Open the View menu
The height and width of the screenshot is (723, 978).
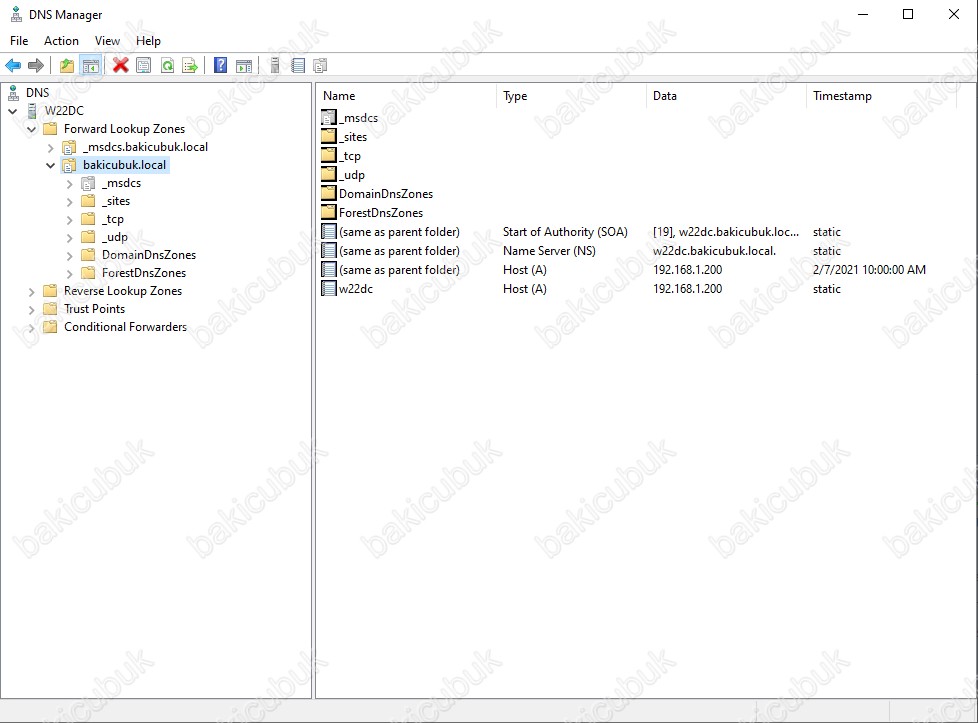tap(107, 41)
